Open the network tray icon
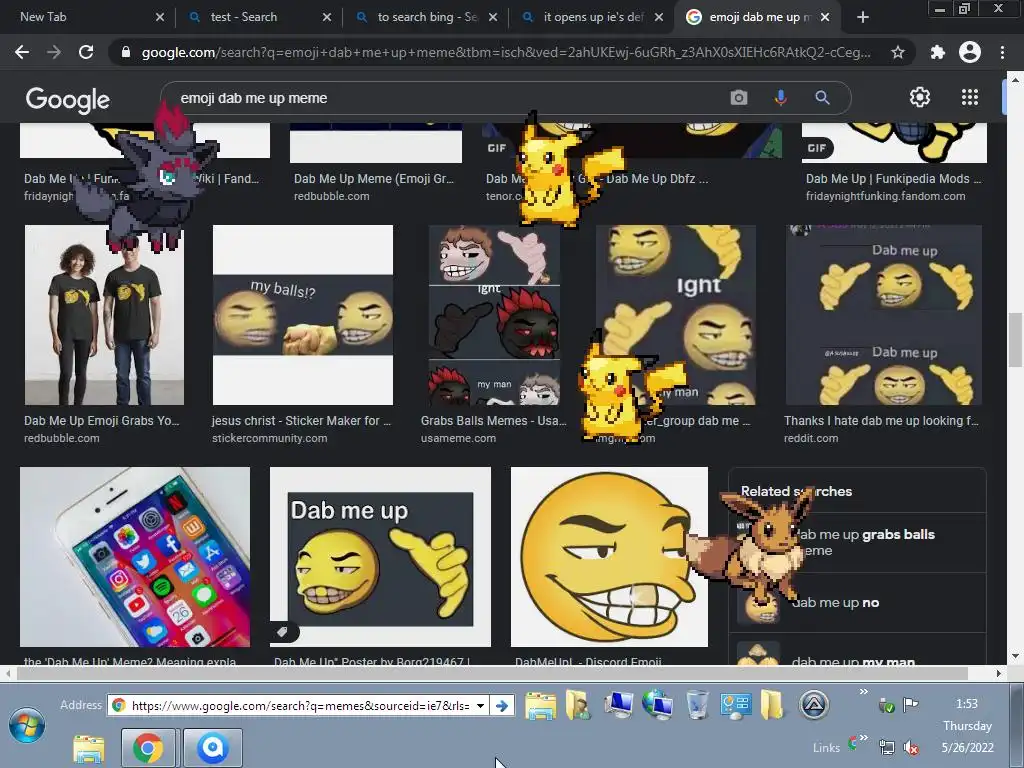This screenshot has width=1024, height=768. coord(887,747)
